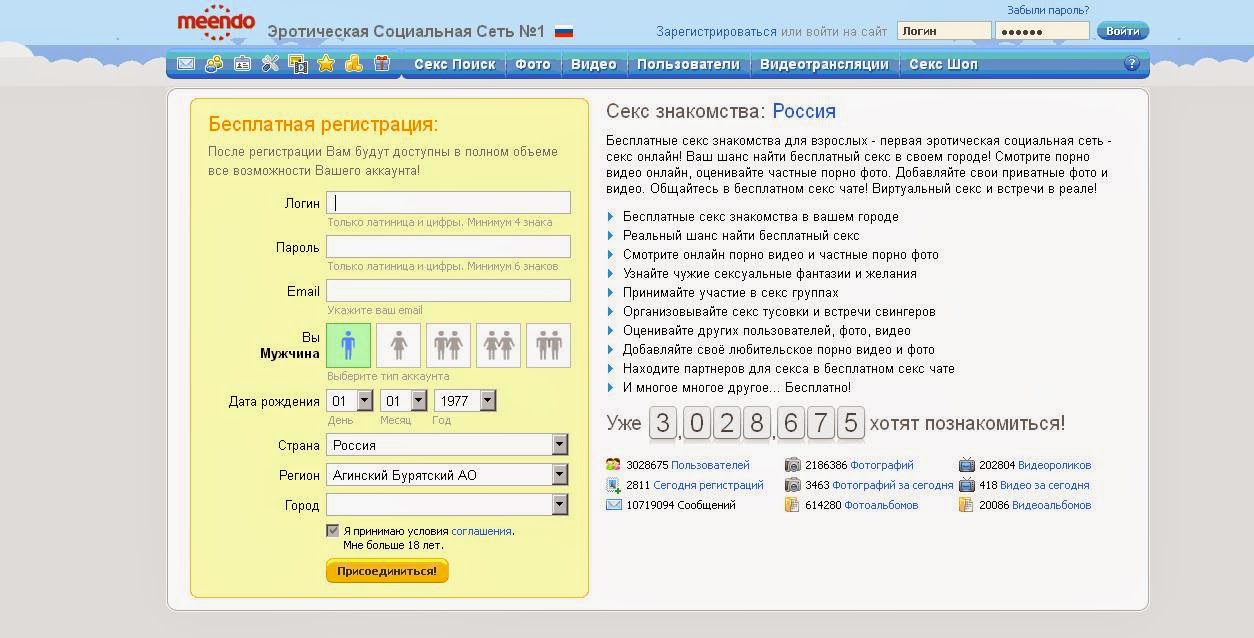Open the messages envelope icon in toolbar
1254x638 pixels.
point(185,64)
